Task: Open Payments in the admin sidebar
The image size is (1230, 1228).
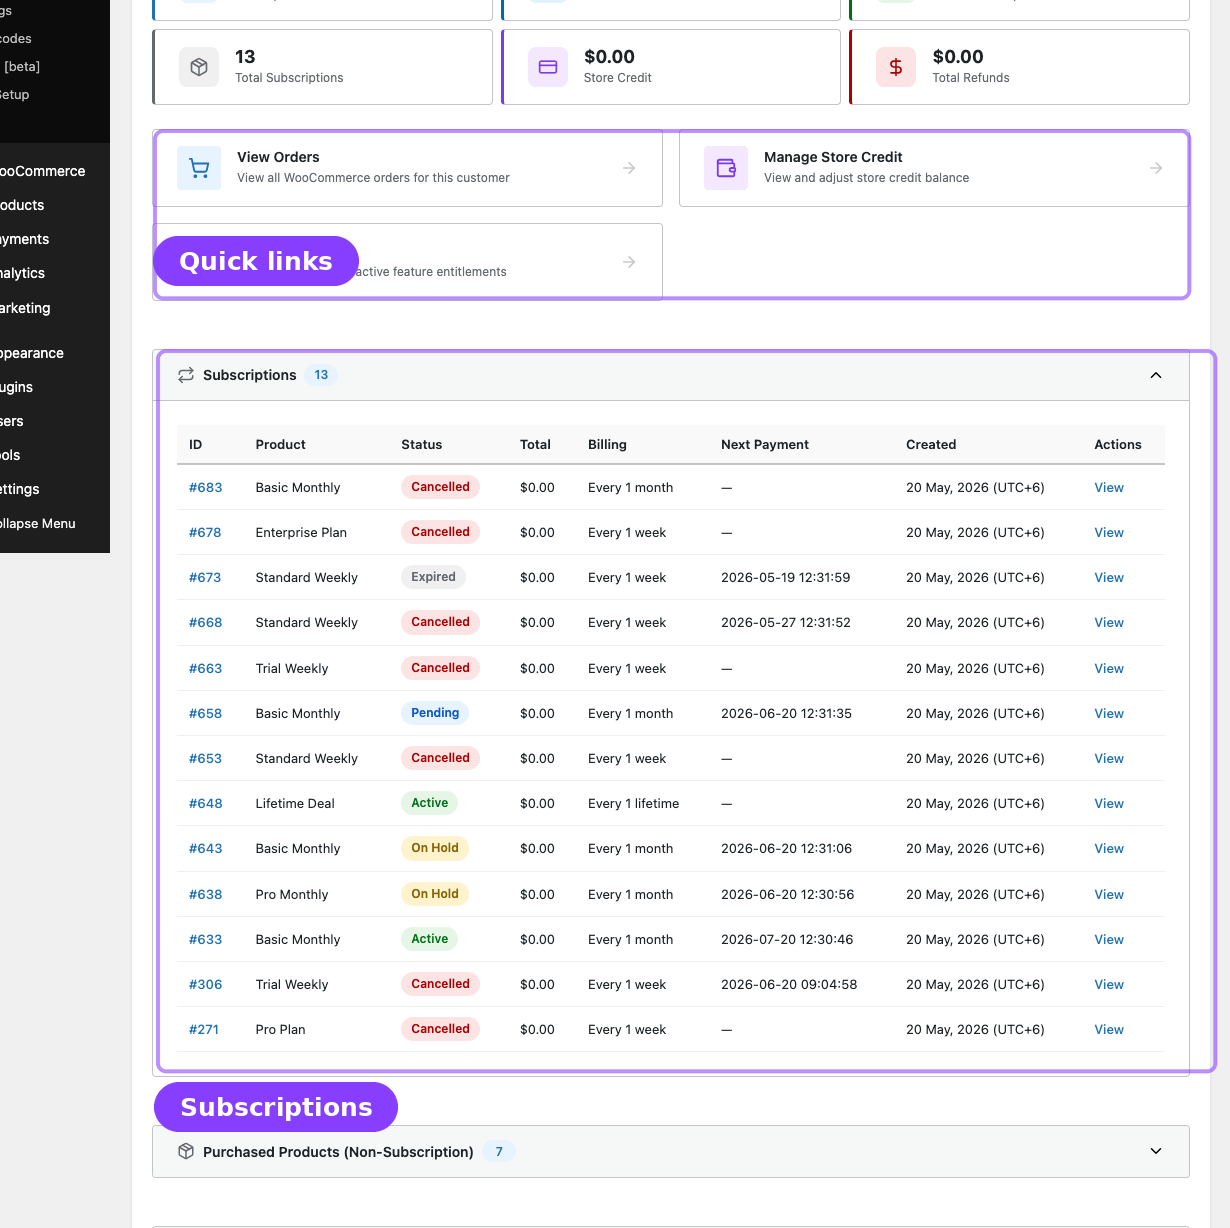Action: (x=24, y=239)
